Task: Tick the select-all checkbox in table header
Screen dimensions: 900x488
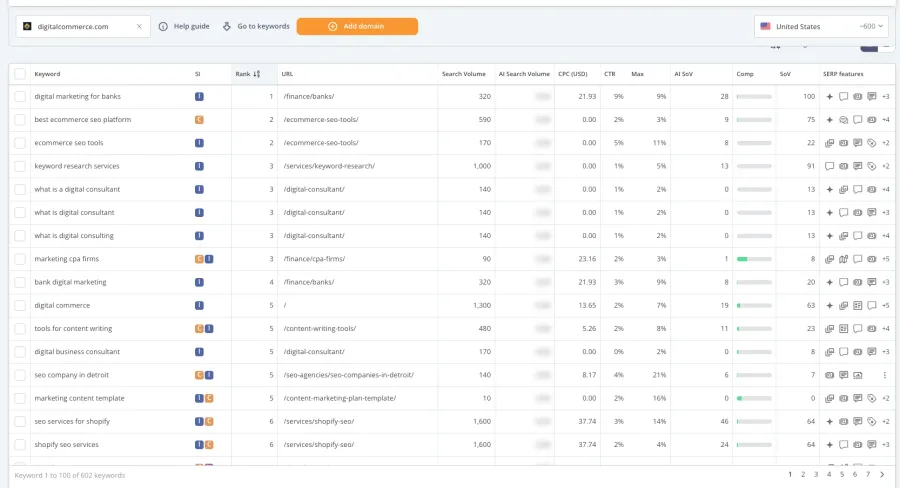Action: click(x=20, y=74)
